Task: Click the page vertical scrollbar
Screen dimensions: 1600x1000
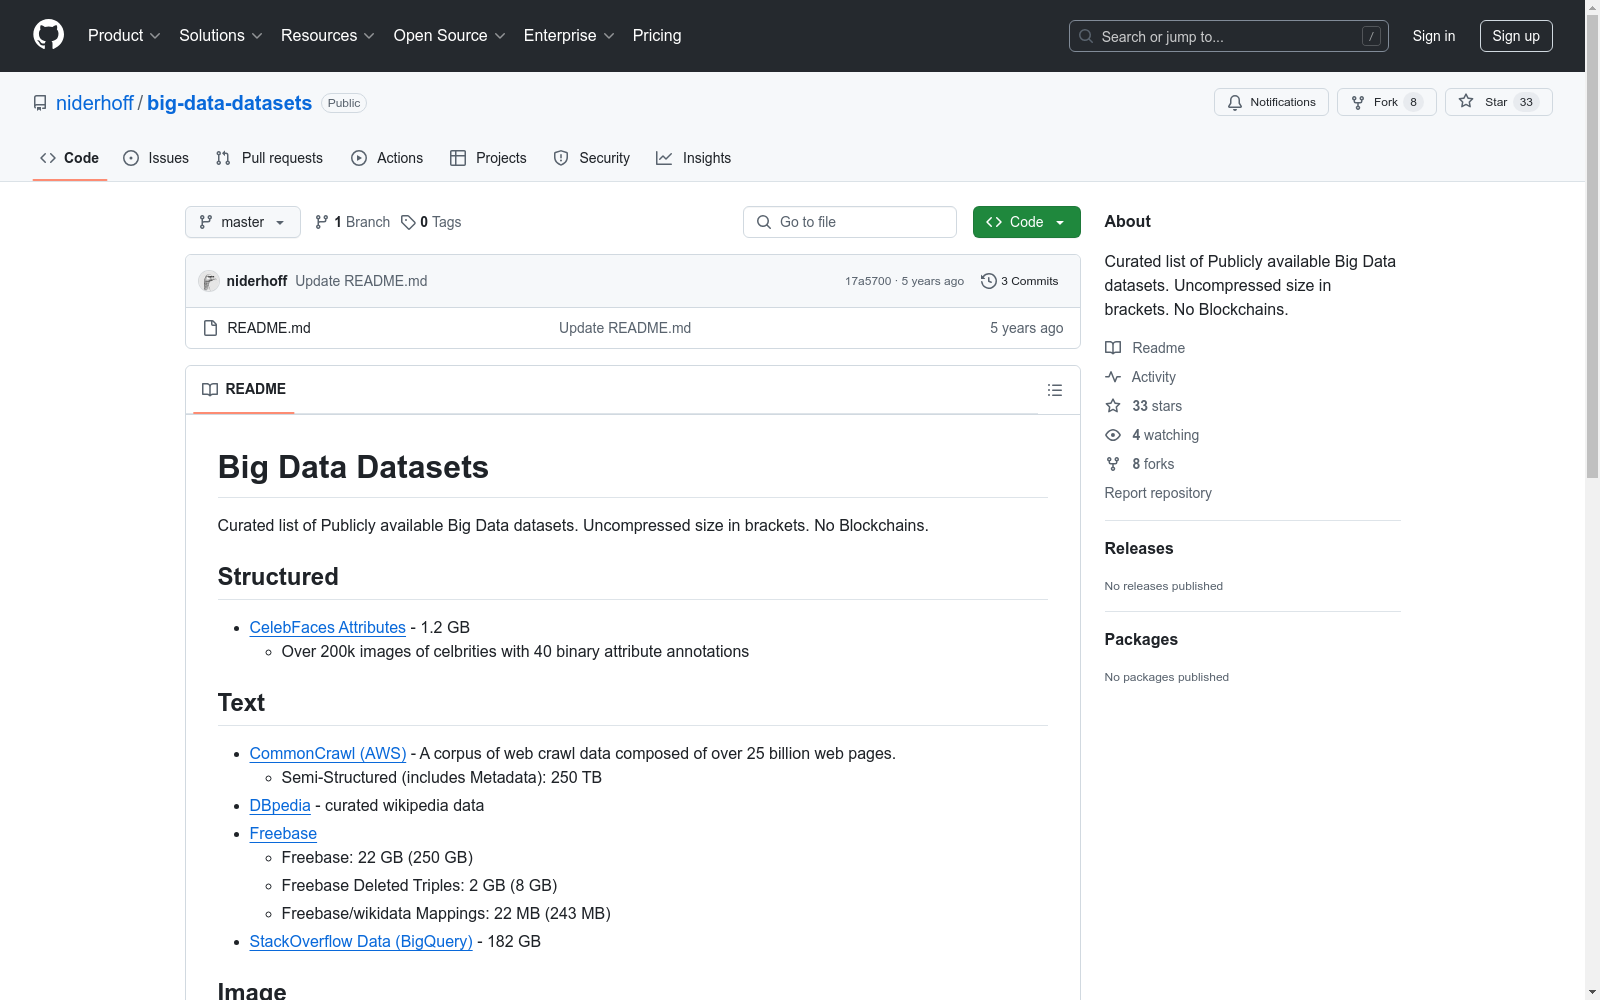Action: tap(1592, 245)
